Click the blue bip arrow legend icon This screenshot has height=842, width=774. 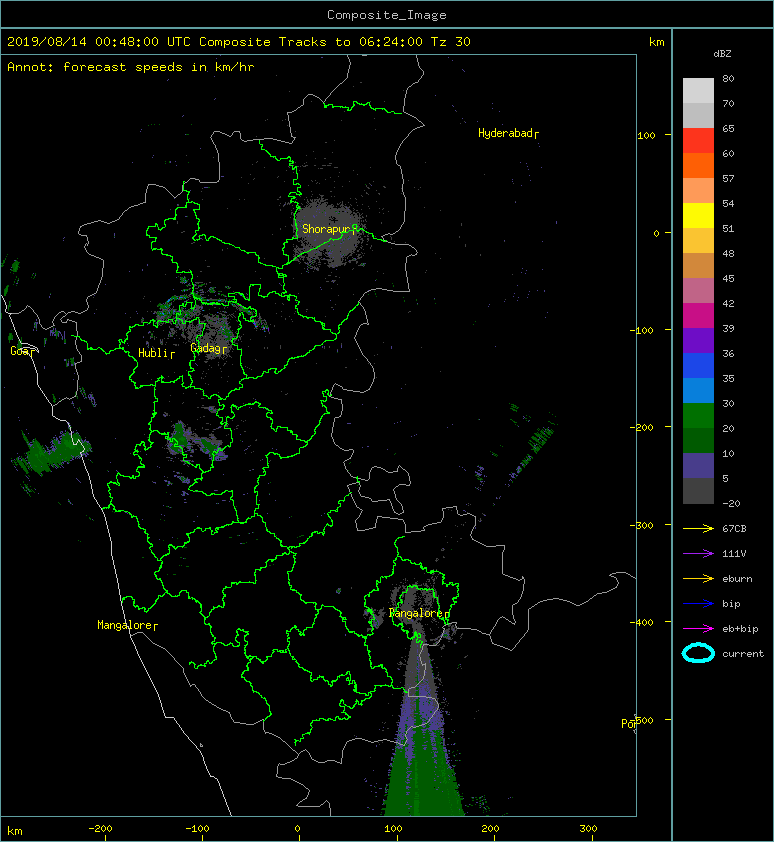[698, 604]
